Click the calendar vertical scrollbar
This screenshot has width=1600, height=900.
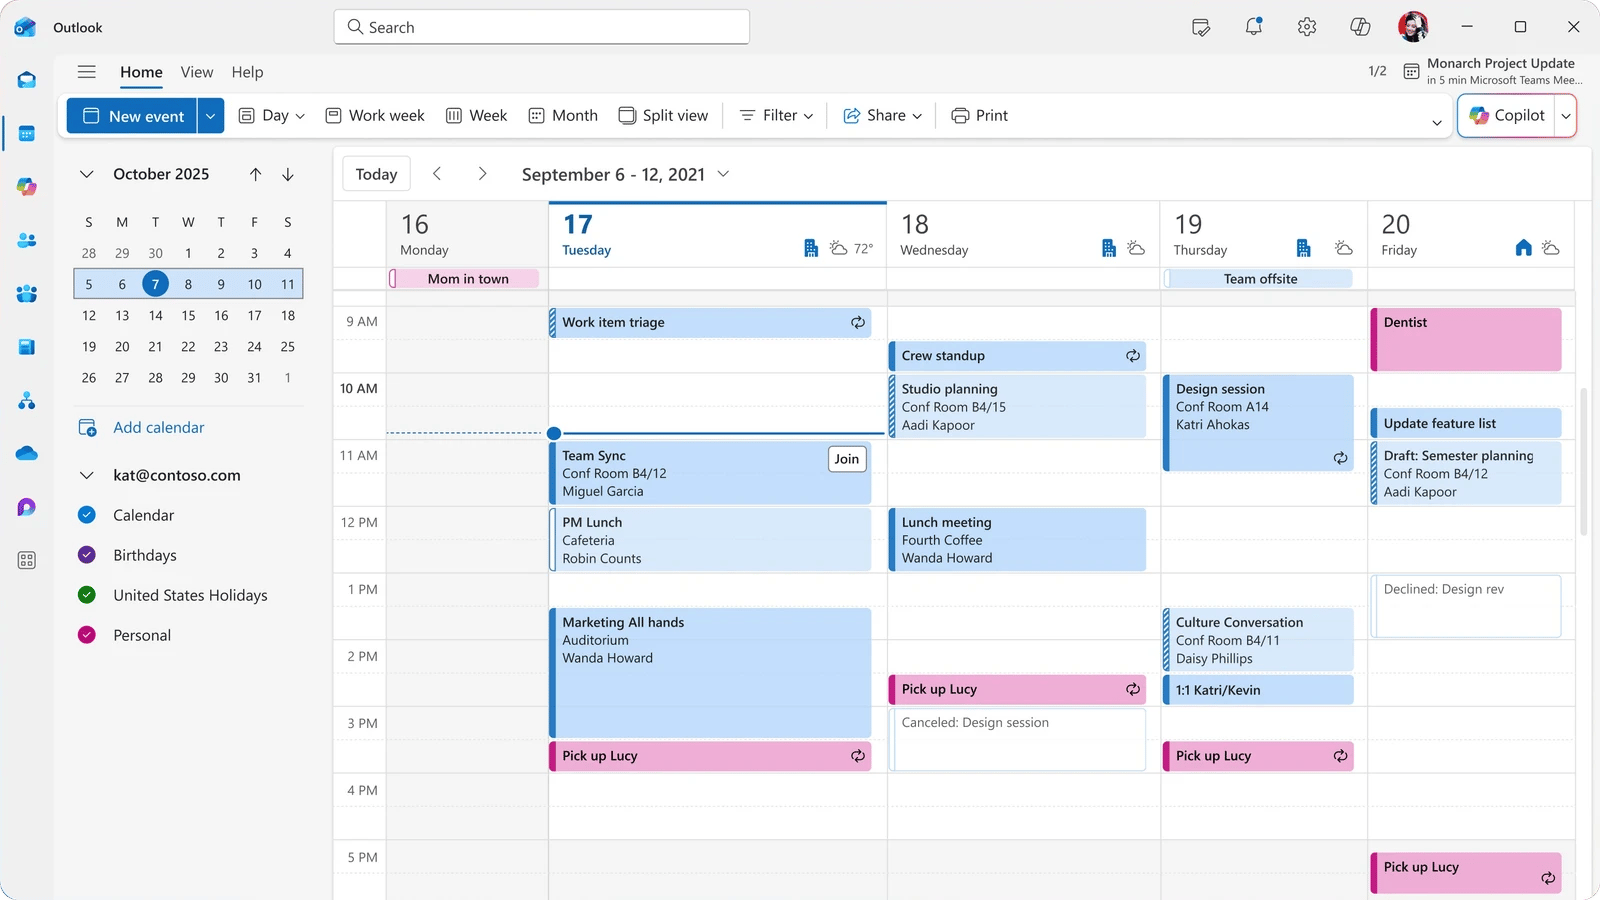(x=1583, y=460)
